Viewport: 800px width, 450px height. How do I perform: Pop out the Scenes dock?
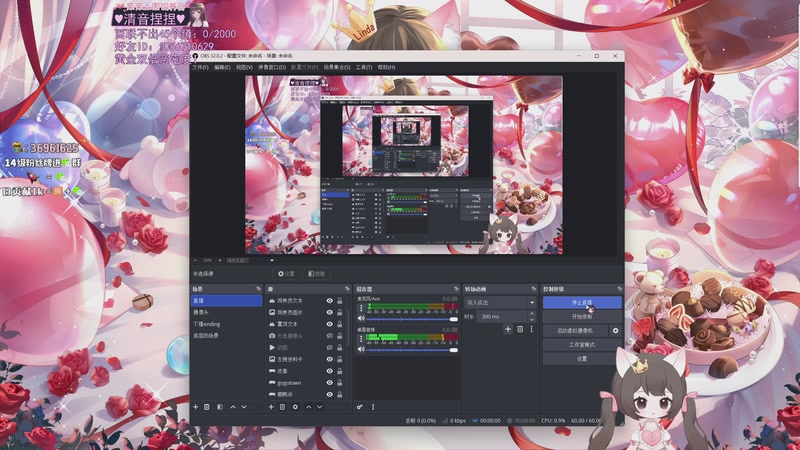tap(258, 289)
